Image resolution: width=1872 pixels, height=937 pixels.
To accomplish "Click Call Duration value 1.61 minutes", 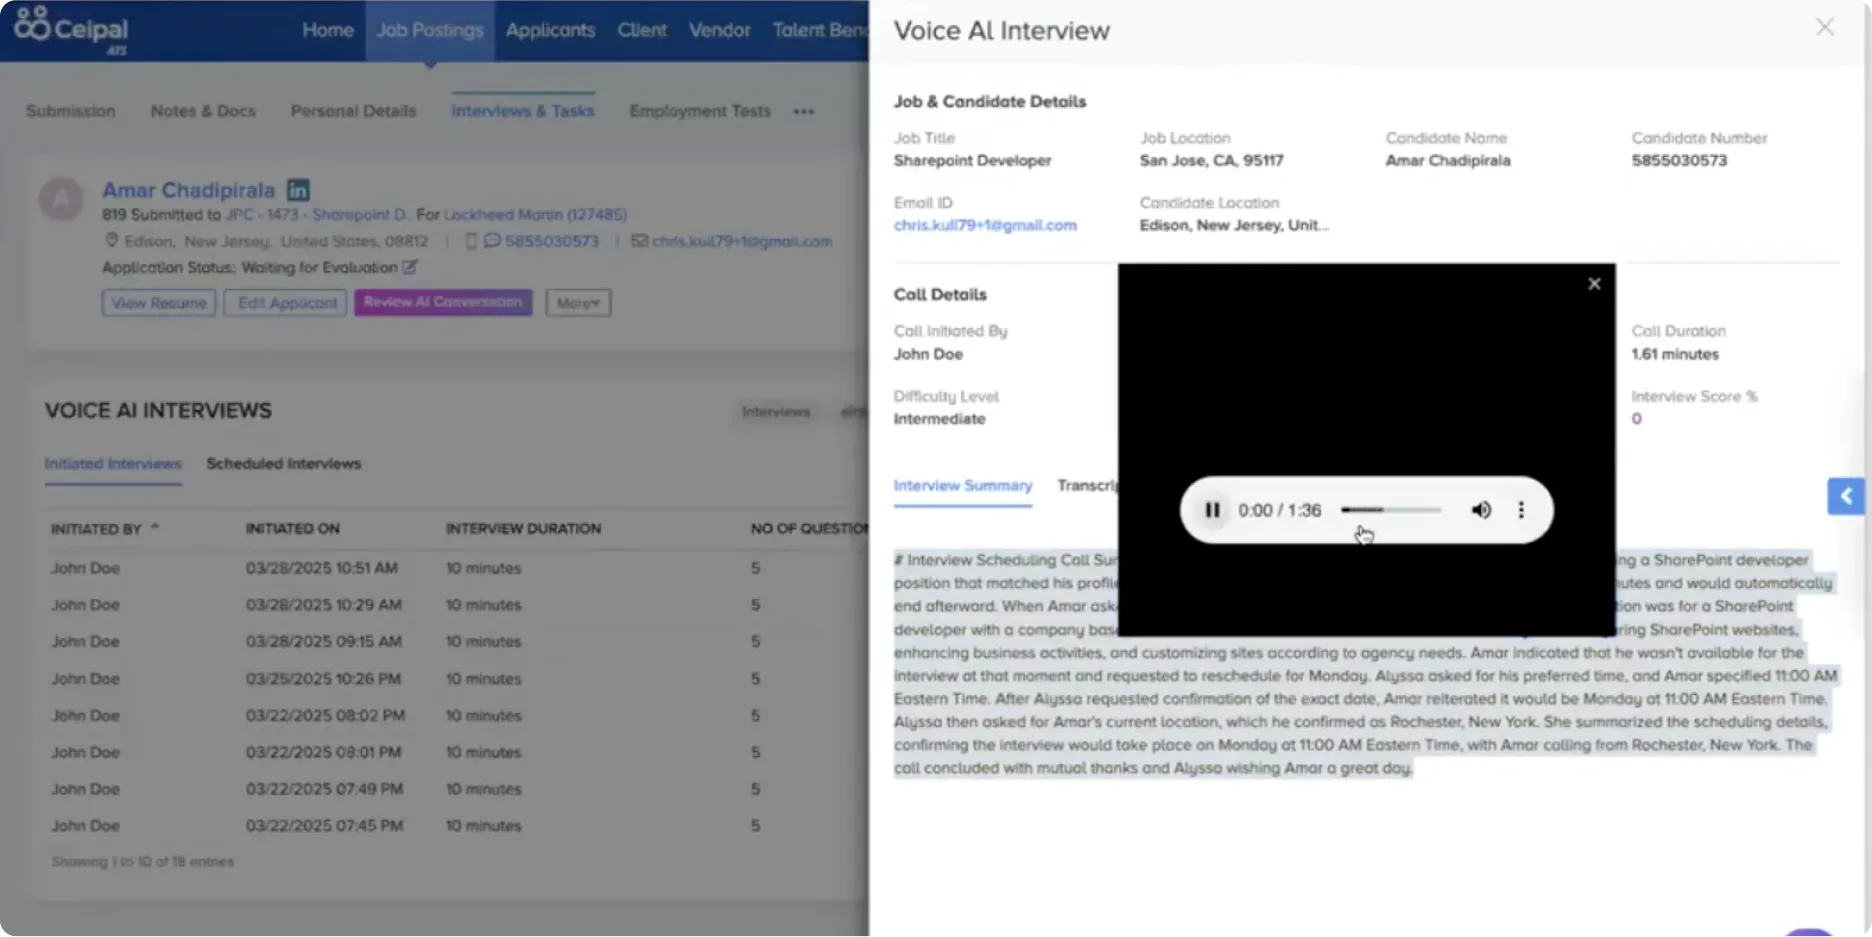I will [x=1675, y=354].
